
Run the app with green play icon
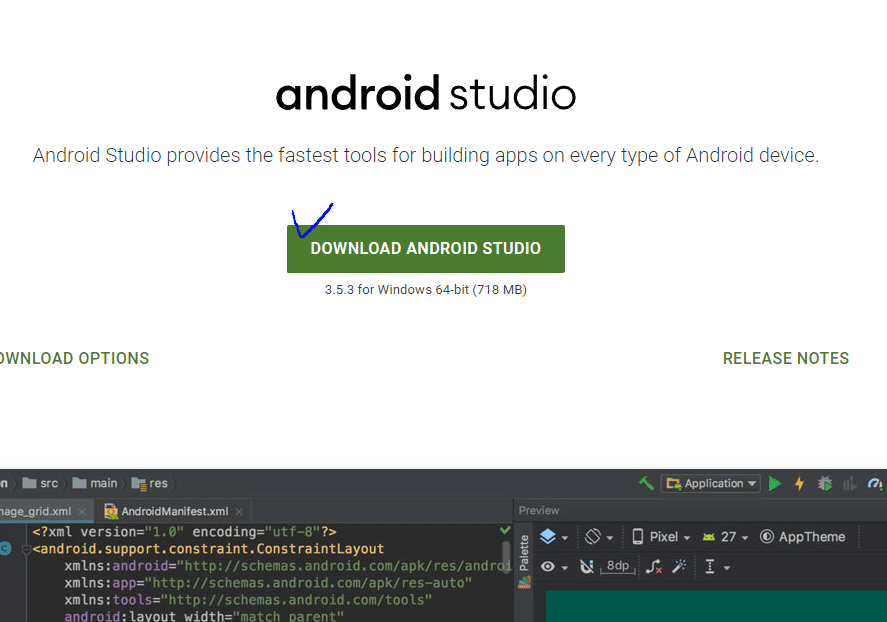click(775, 483)
